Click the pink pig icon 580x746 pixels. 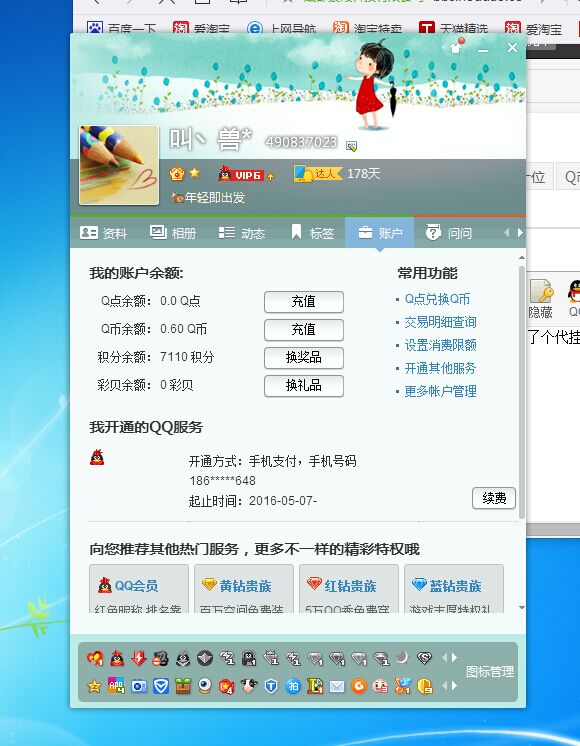pyautogui.click(x=381, y=686)
